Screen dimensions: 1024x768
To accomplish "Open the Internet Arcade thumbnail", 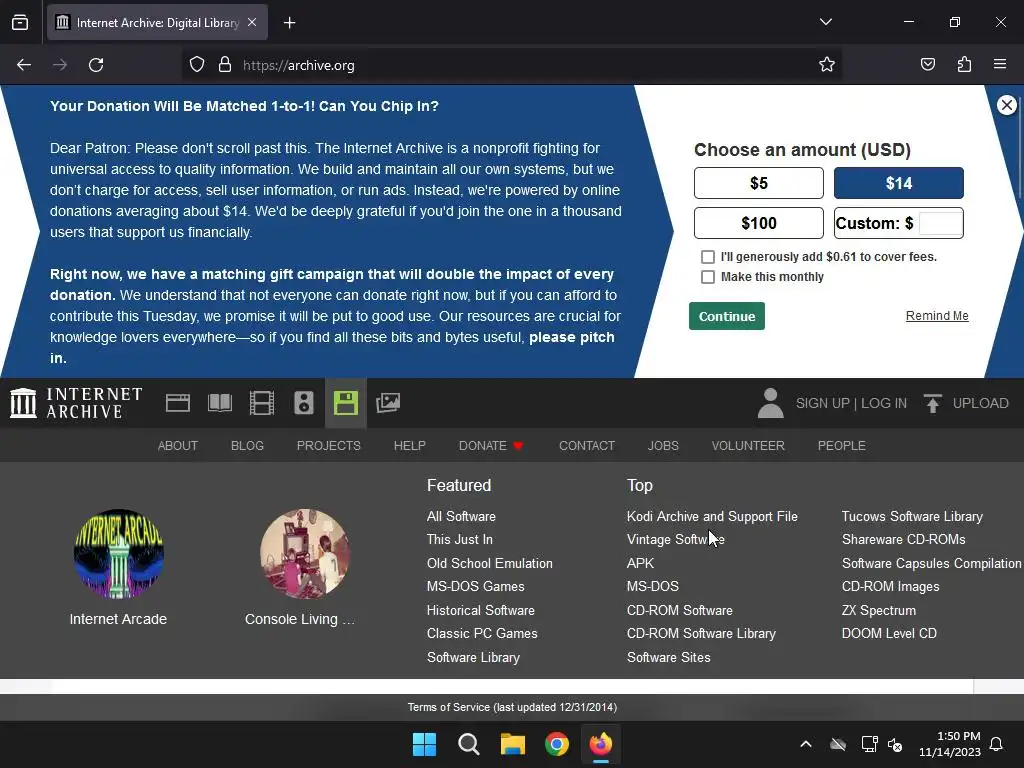I will [x=118, y=554].
